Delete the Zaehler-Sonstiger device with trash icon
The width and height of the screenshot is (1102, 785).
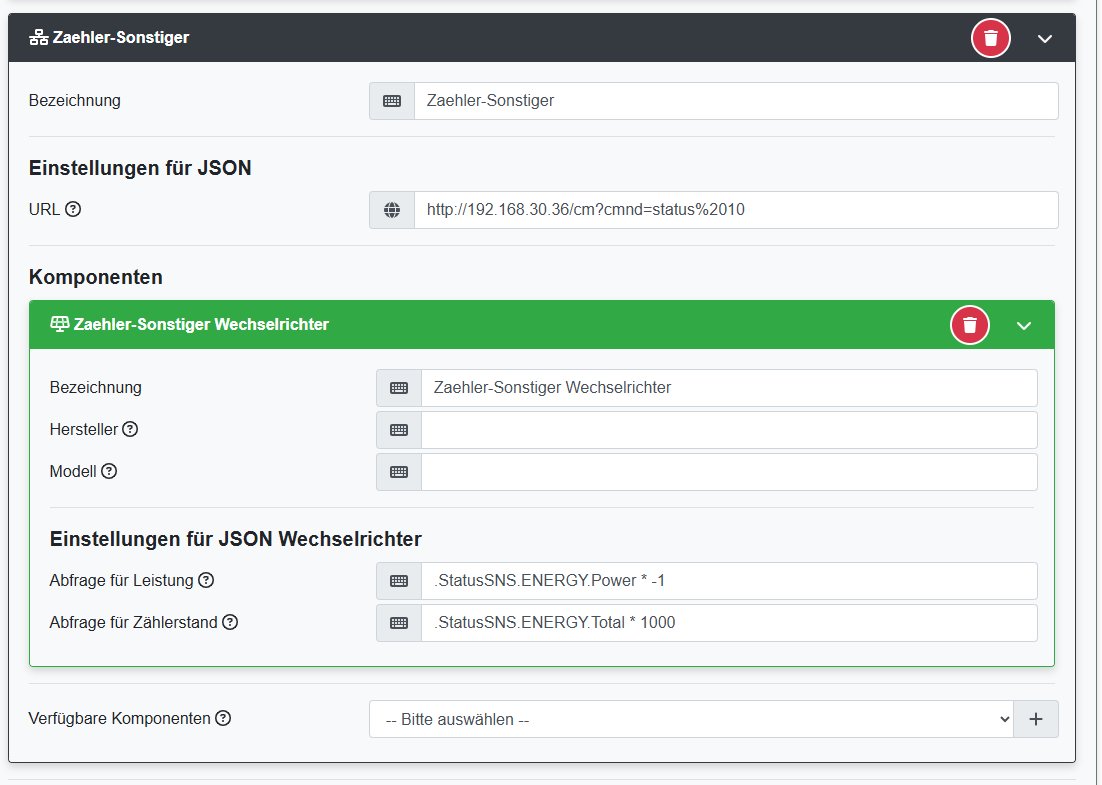990,38
